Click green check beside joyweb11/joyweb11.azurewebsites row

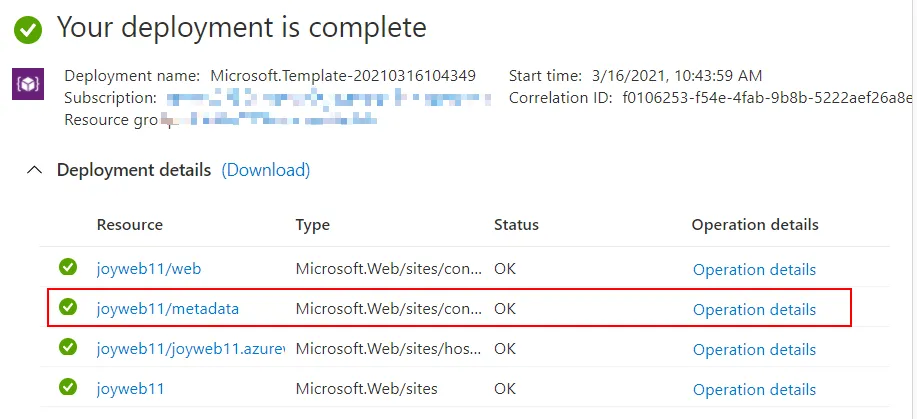(68, 348)
